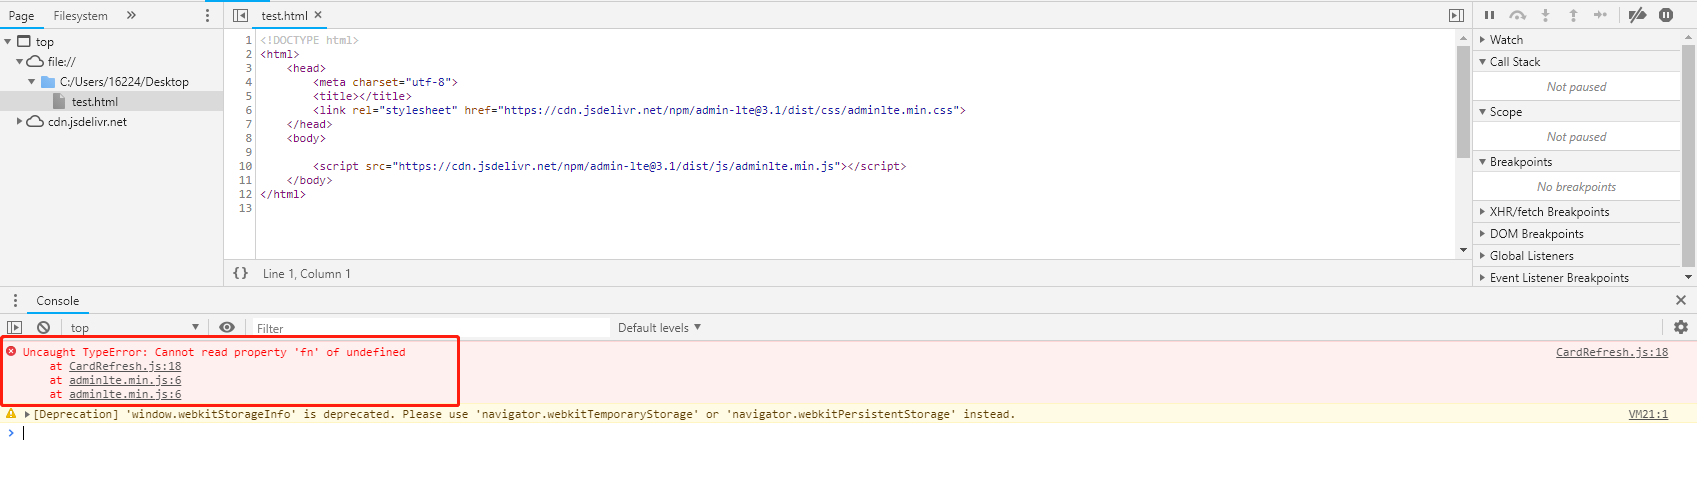Hide the debugger sidebar toggle icon

pyautogui.click(x=1456, y=15)
